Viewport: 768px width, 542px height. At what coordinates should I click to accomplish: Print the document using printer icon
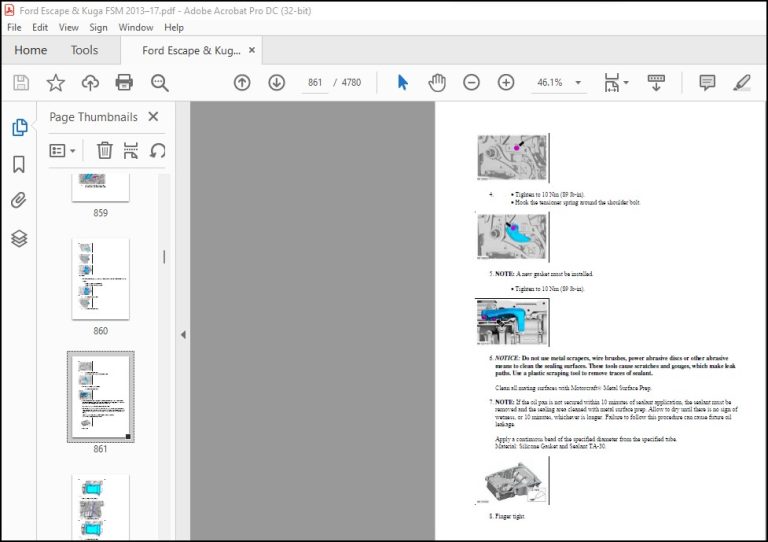[124, 82]
